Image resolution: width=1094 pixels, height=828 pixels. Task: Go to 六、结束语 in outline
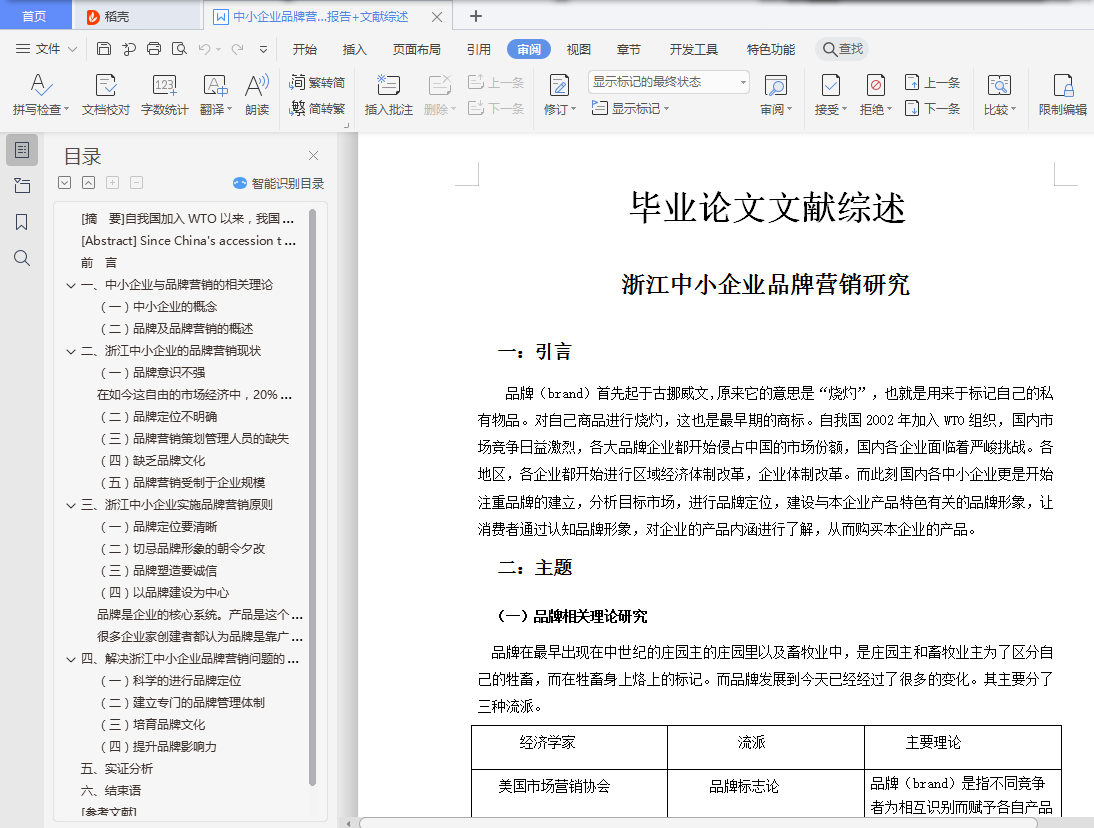(x=111, y=791)
